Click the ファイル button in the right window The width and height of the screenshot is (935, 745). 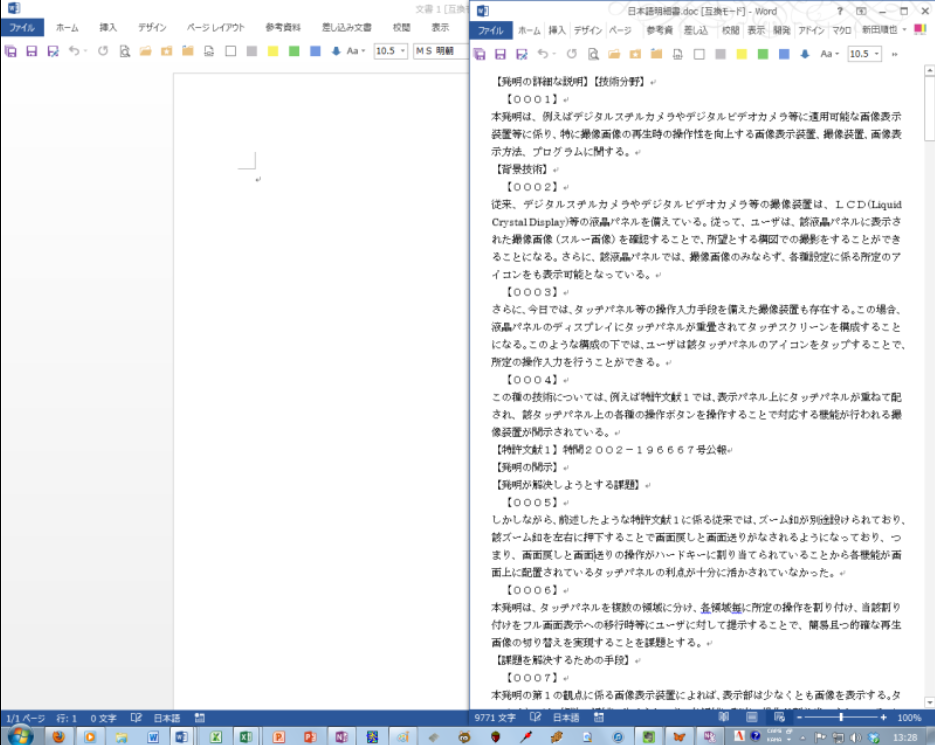coord(491,31)
